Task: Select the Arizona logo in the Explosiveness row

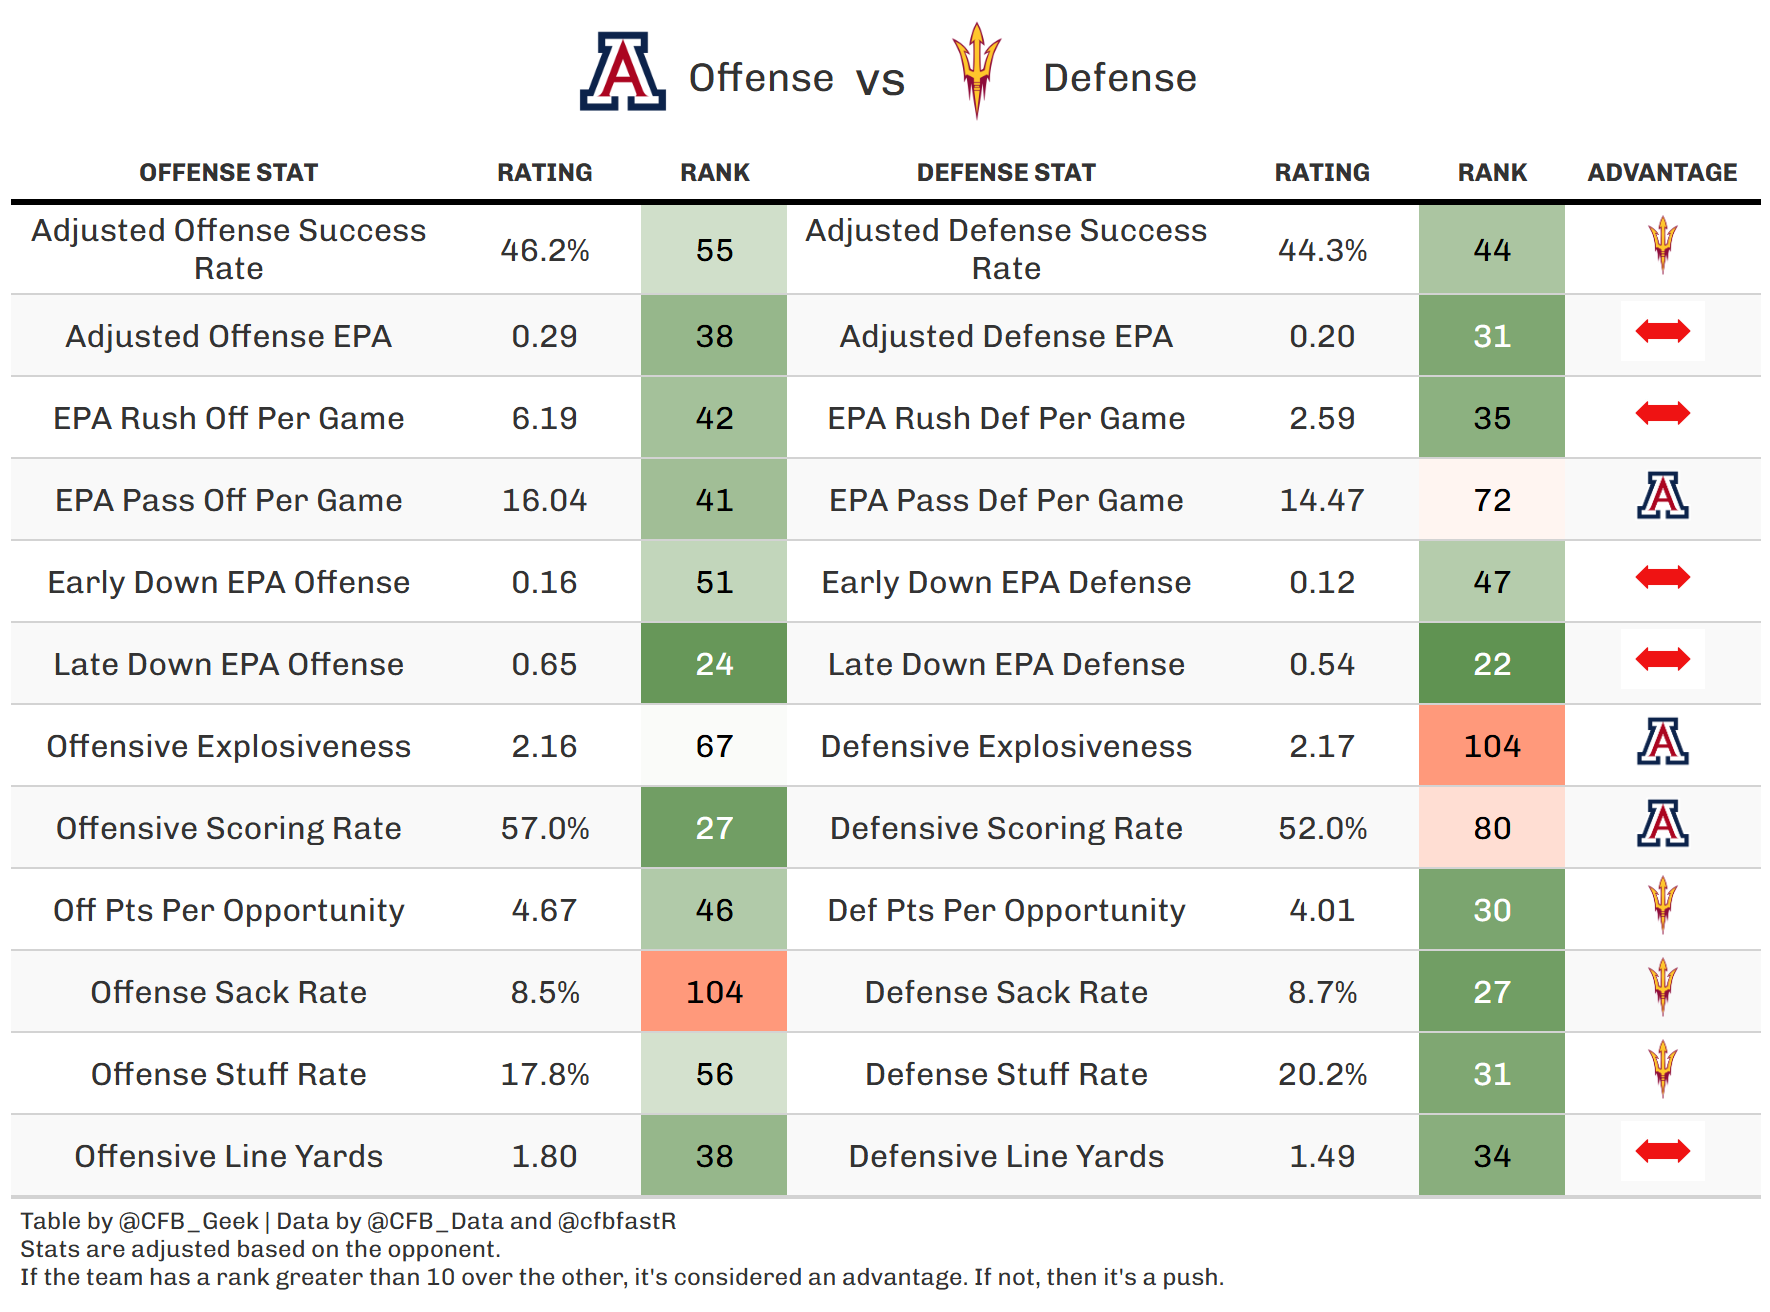Action: pos(1662,742)
